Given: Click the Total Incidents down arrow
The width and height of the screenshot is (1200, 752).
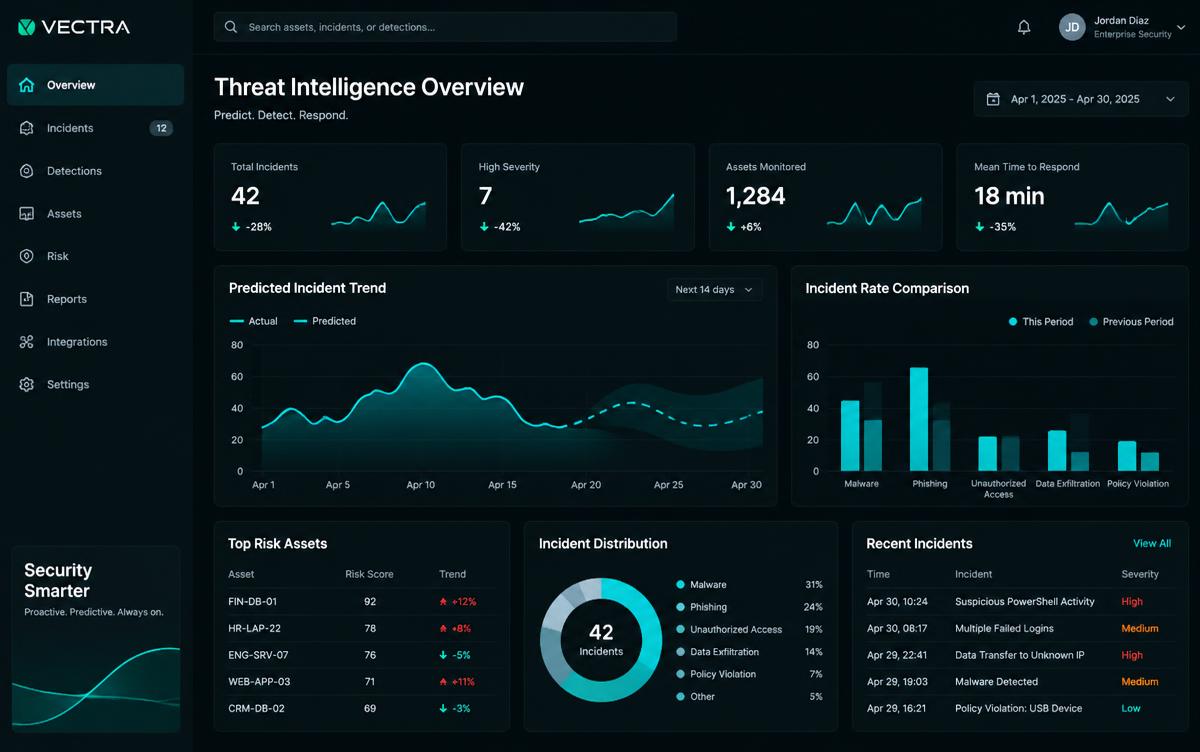Looking at the screenshot, I should coord(236,227).
